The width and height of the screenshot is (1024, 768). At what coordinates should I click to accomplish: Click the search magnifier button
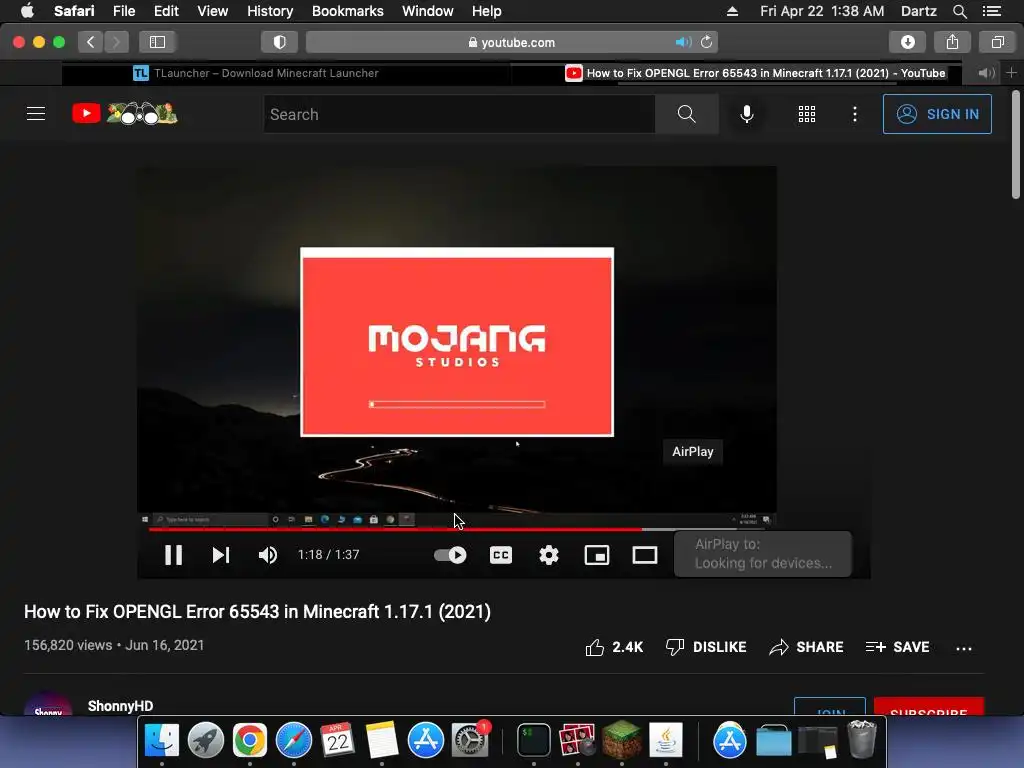coord(686,114)
